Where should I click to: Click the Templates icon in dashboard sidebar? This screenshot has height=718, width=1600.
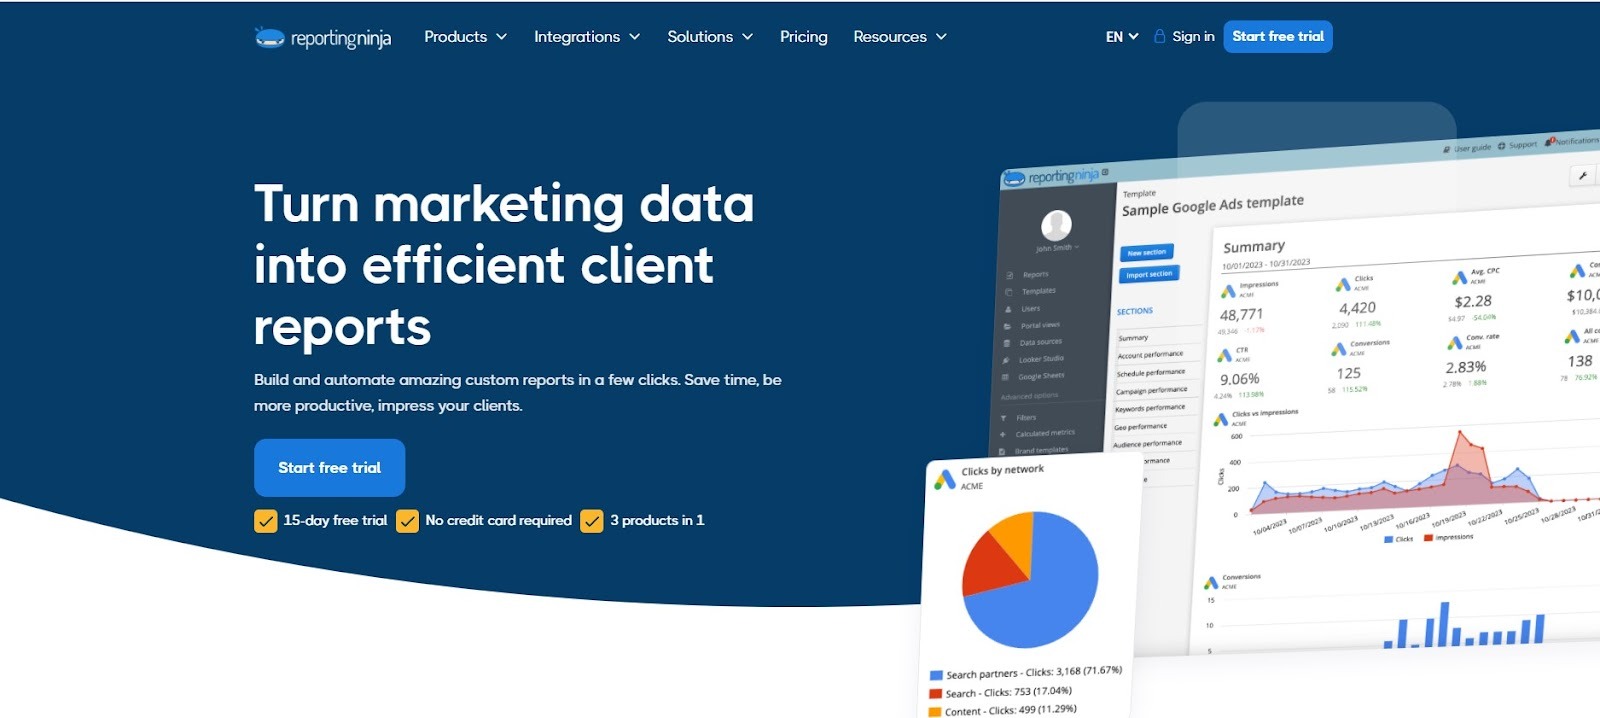pos(1009,292)
